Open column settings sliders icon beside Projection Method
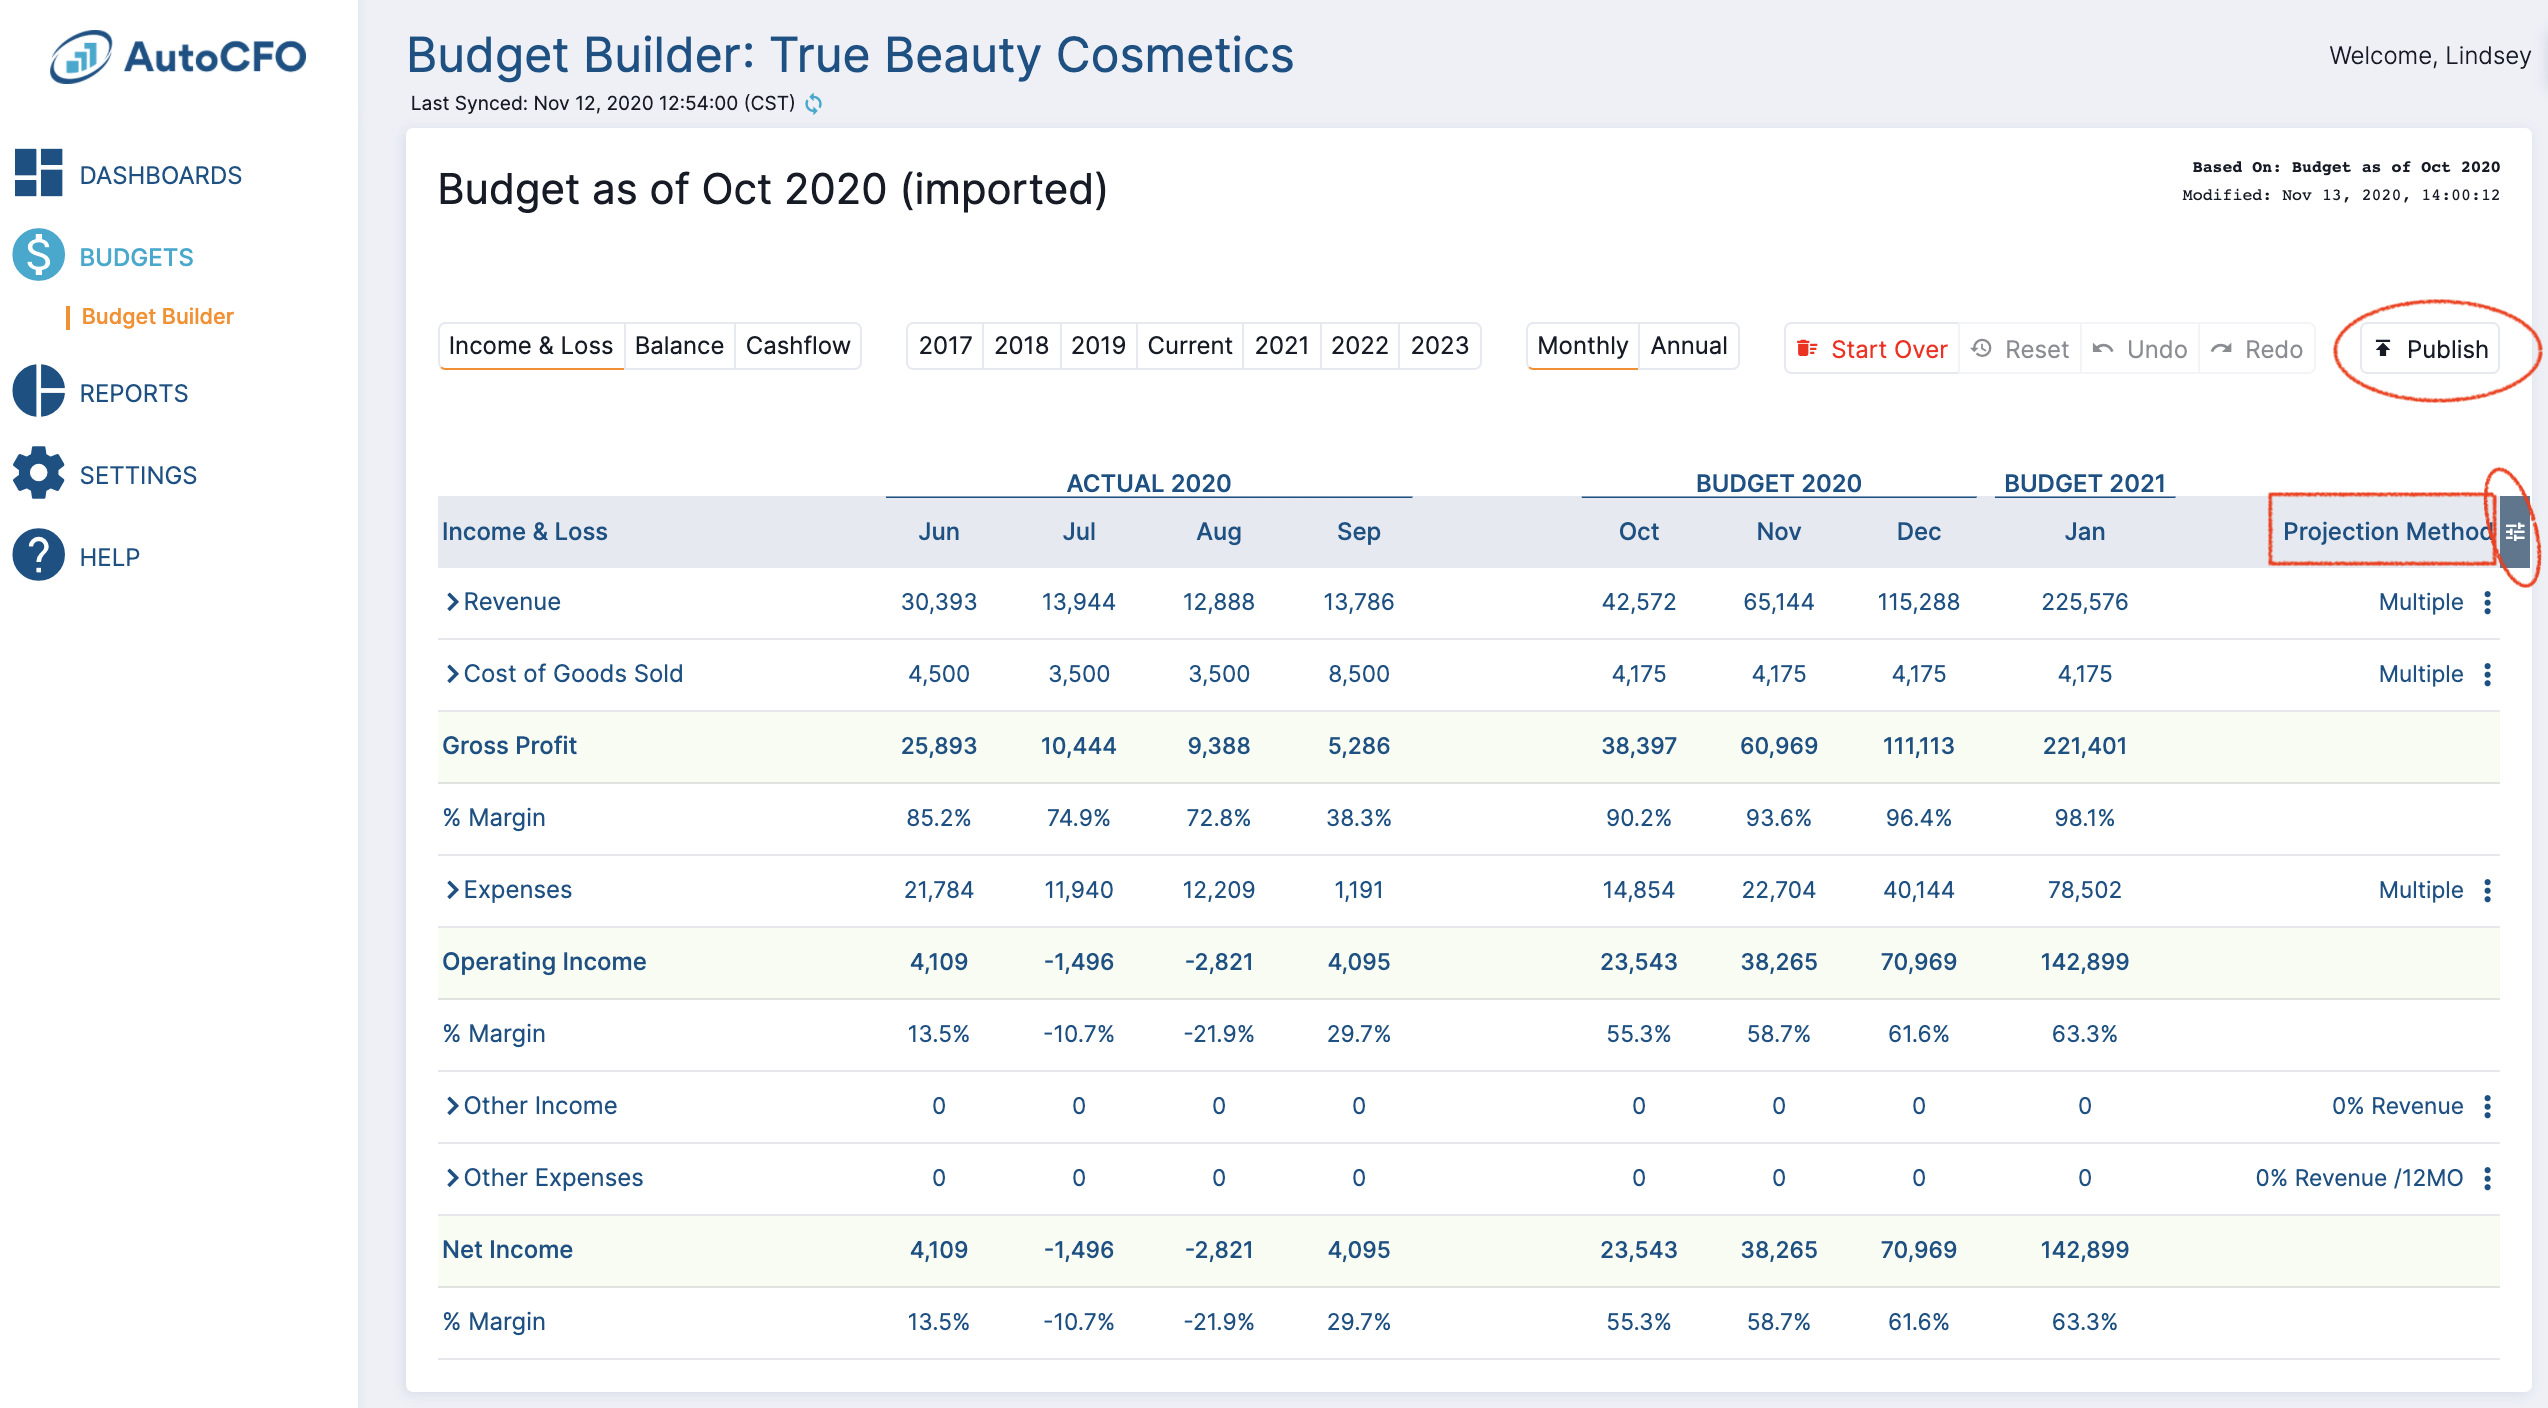Image resolution: width=2548 pixels, height=1408 pixels. tap(2514, 532)
